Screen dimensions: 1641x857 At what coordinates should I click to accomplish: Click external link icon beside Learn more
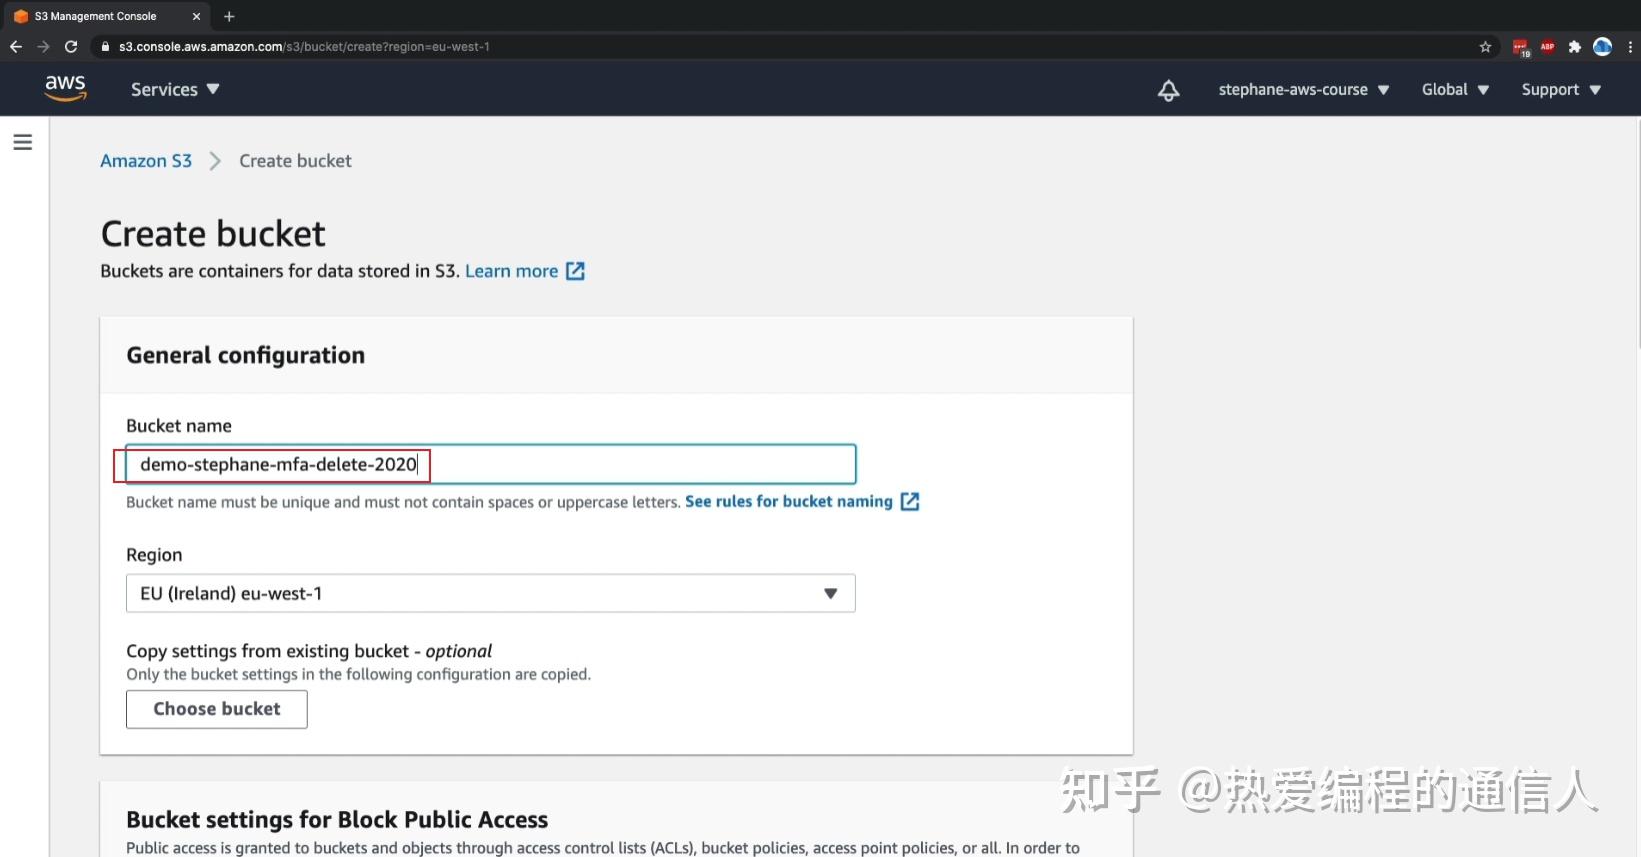[575, 271]
